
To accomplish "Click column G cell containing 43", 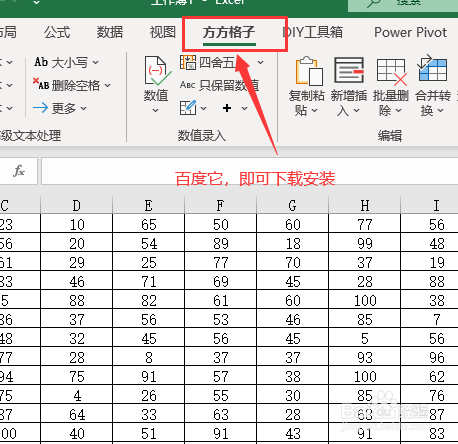I will pos(293,433).
